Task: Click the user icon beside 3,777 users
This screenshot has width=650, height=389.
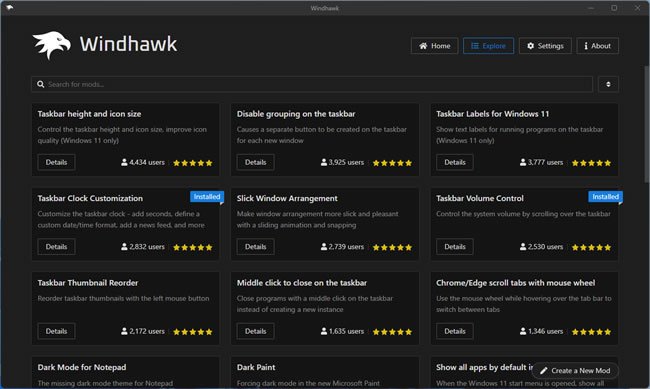Action: (x=523, y=162)
